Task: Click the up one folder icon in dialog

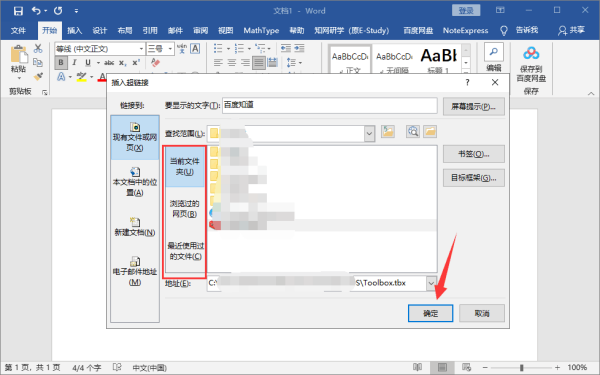Action: pos(388,132)
